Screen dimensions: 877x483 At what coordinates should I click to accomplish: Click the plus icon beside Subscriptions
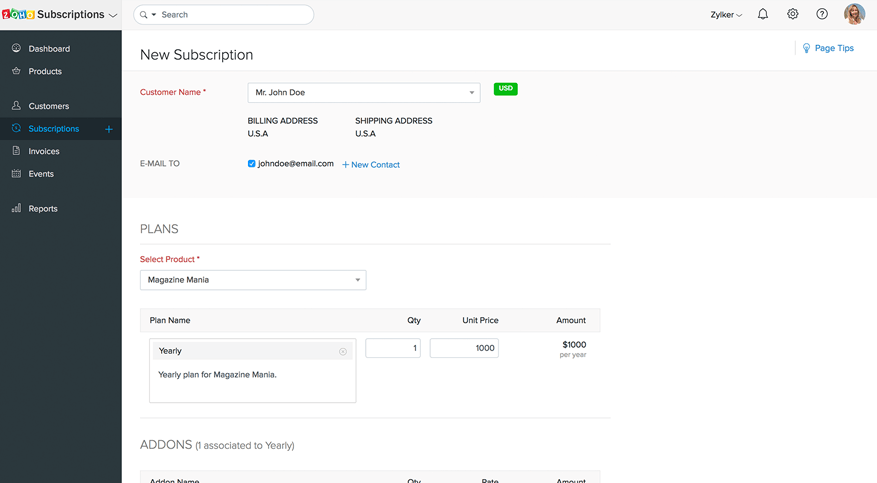click(109, 129)
